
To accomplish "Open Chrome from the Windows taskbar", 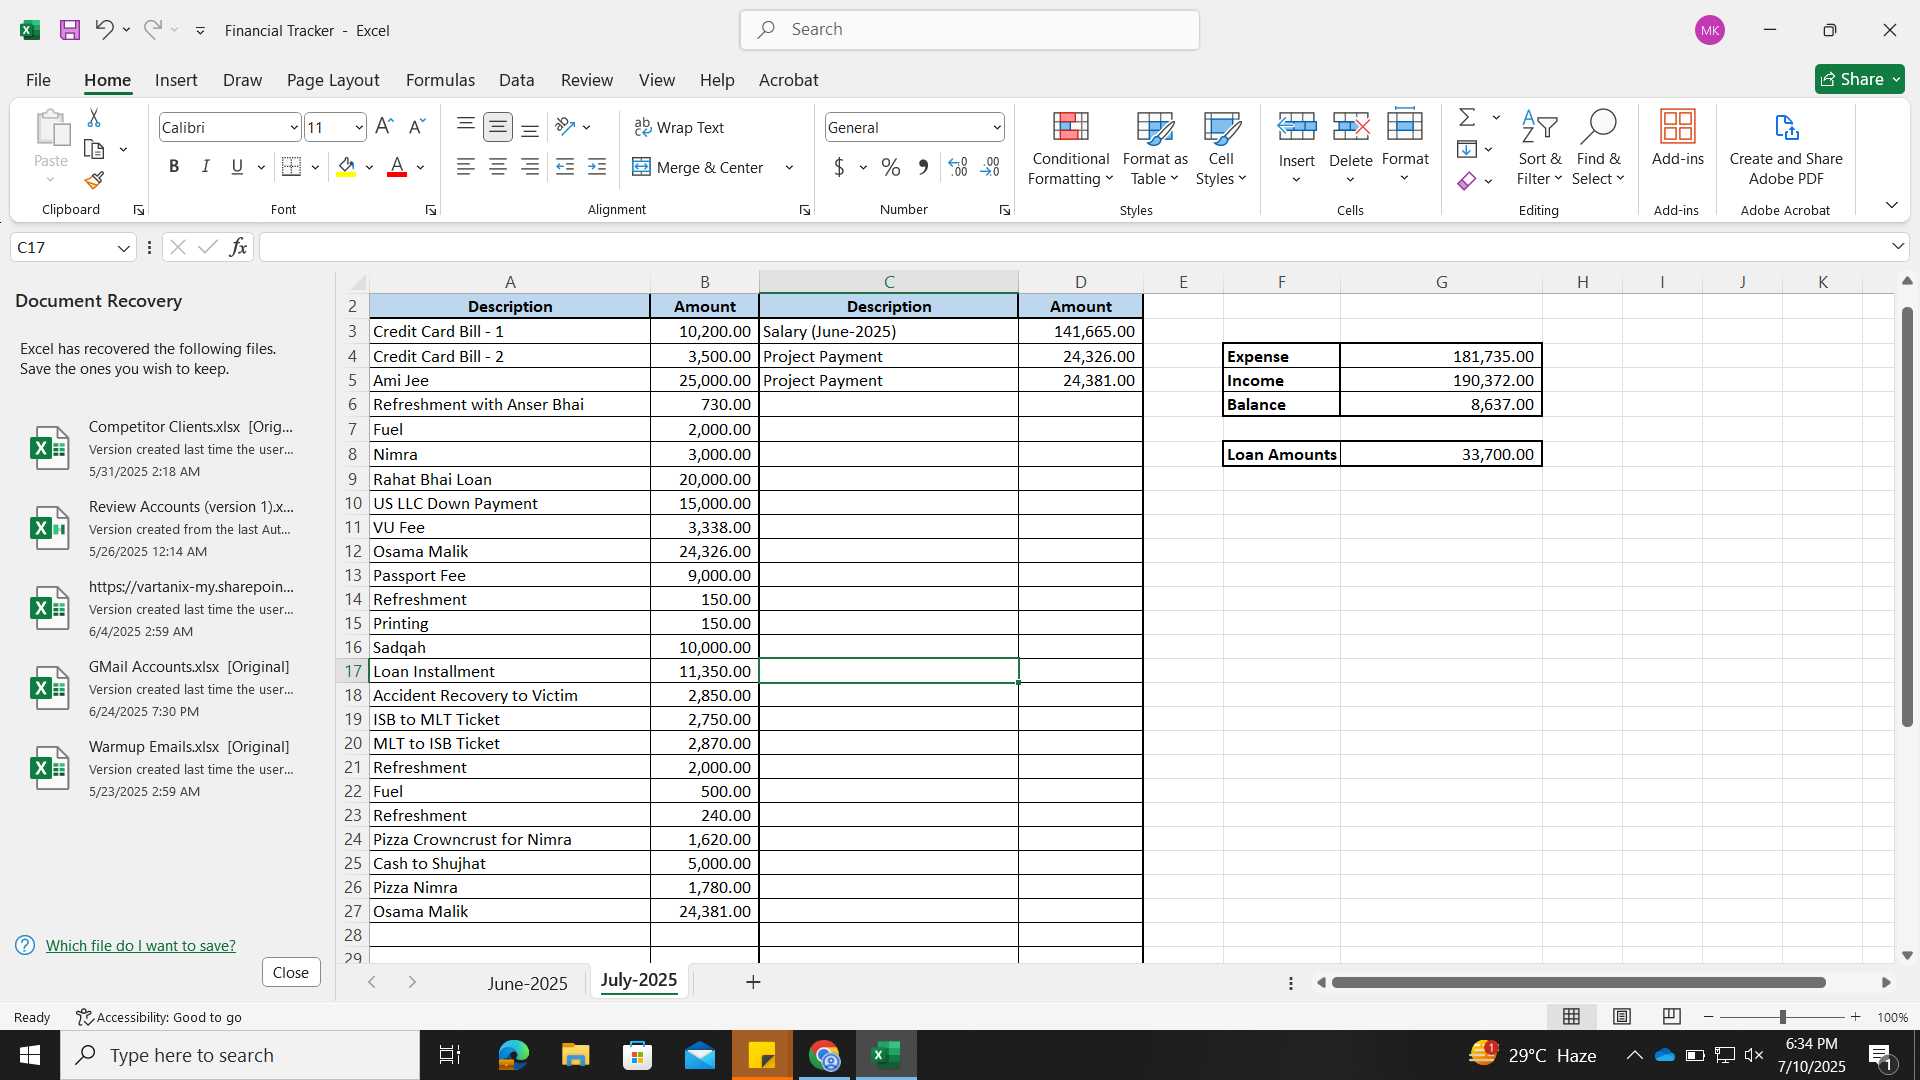I will [824, 1055].
